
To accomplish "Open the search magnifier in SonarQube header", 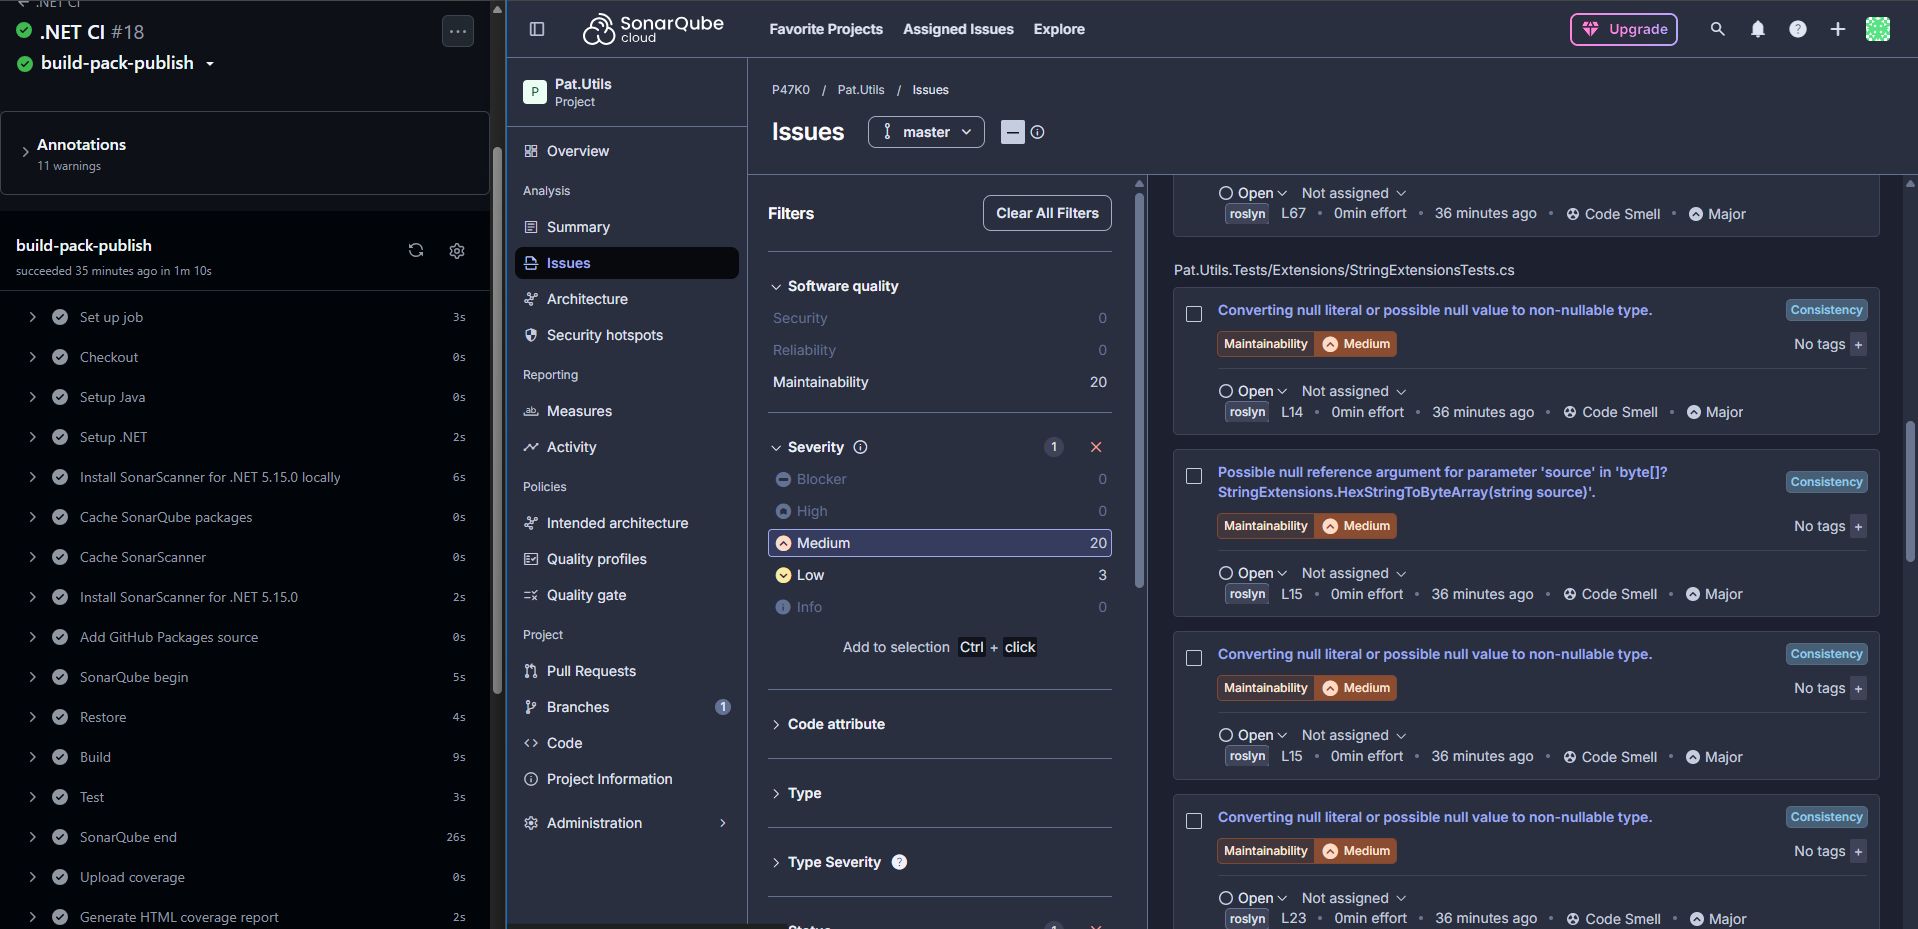I will pyautogui.click(x=1717, y=29).
